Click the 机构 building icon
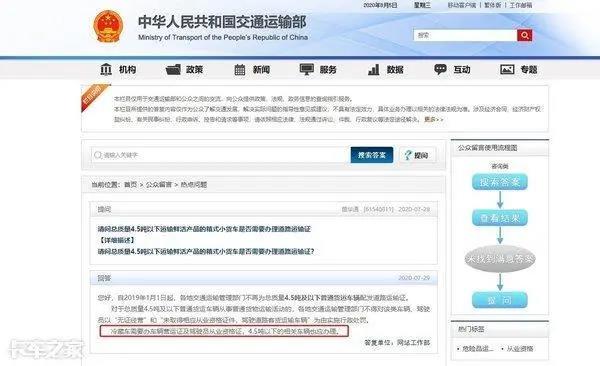 click(106, 70)
